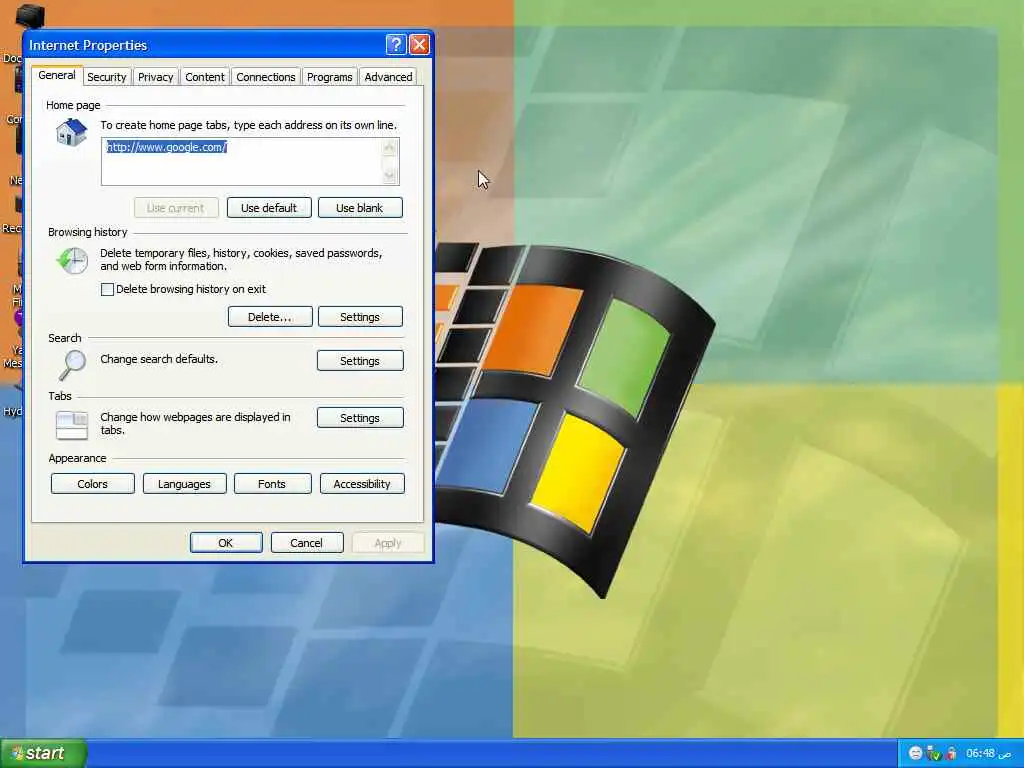This screenshot has height=768, width=1024.
Task: Close the Internet Properties dialog
Action: coord(419,44)
